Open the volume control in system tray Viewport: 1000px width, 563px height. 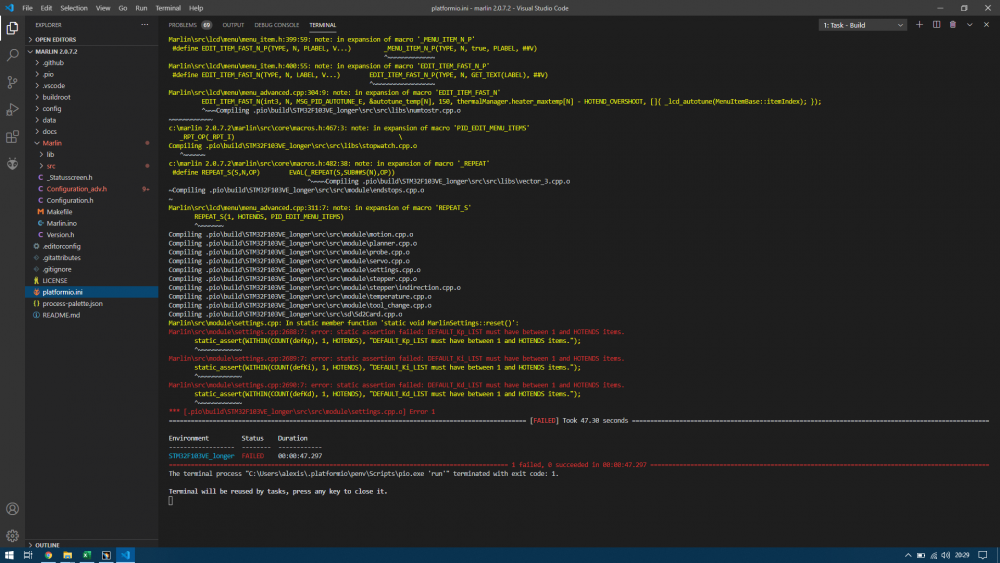click(x=945, y=555)
